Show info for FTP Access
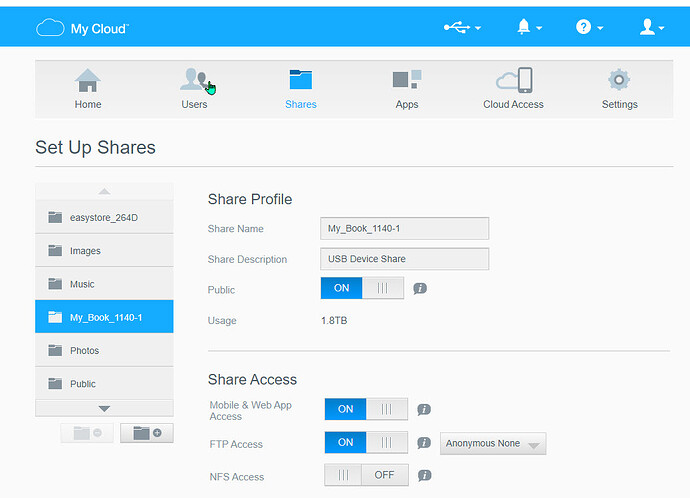Screen dimensions: 690x498 (424, 443)
